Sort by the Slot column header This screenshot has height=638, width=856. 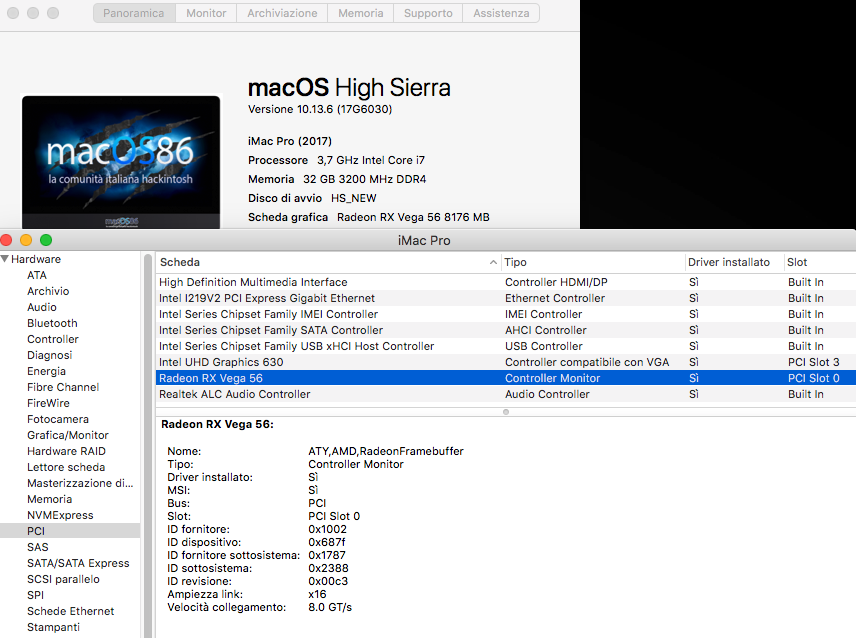820,263
